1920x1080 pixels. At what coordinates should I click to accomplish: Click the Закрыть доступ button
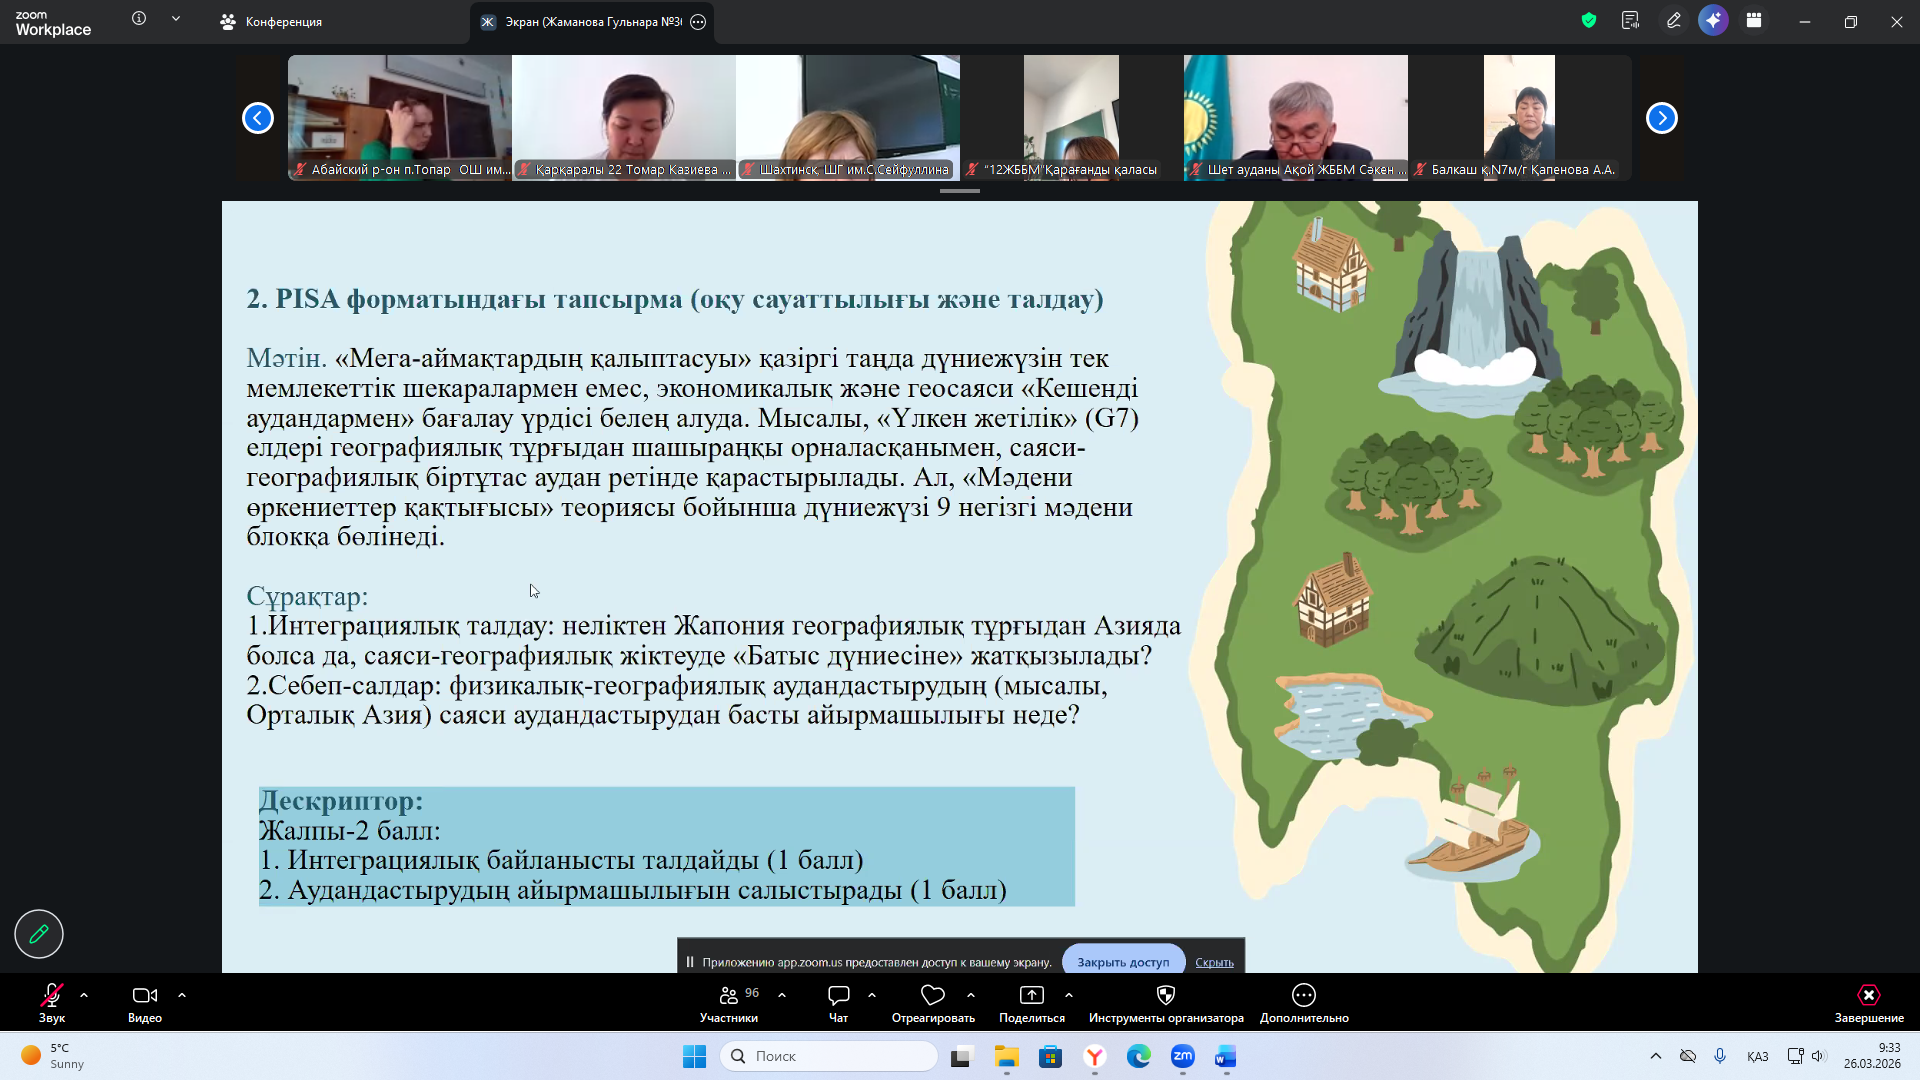point(1123,962)
